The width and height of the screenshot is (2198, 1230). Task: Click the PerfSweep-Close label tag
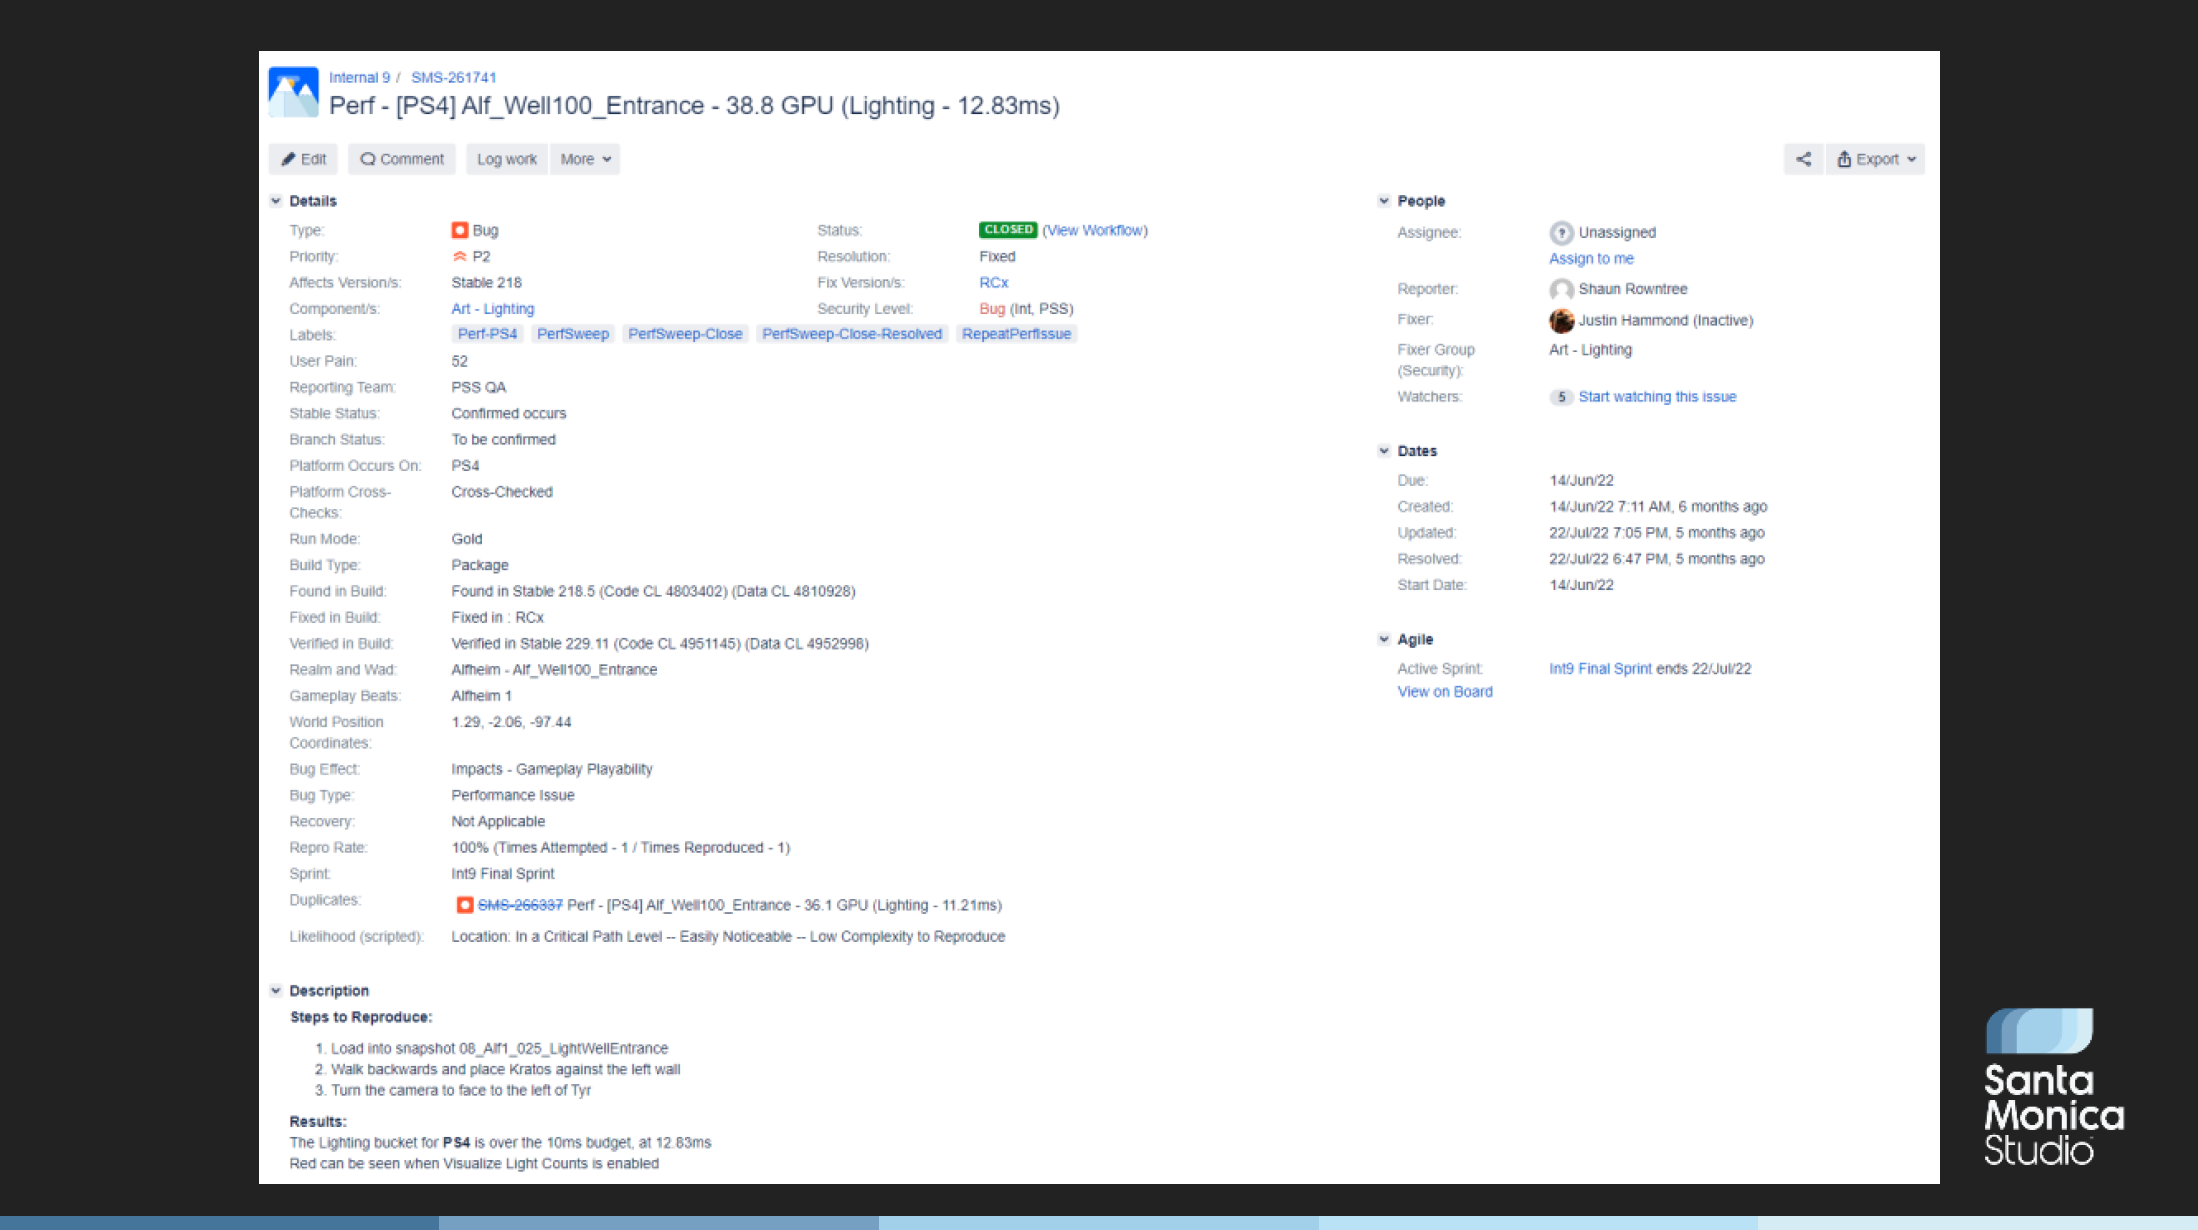click(685, 334)
